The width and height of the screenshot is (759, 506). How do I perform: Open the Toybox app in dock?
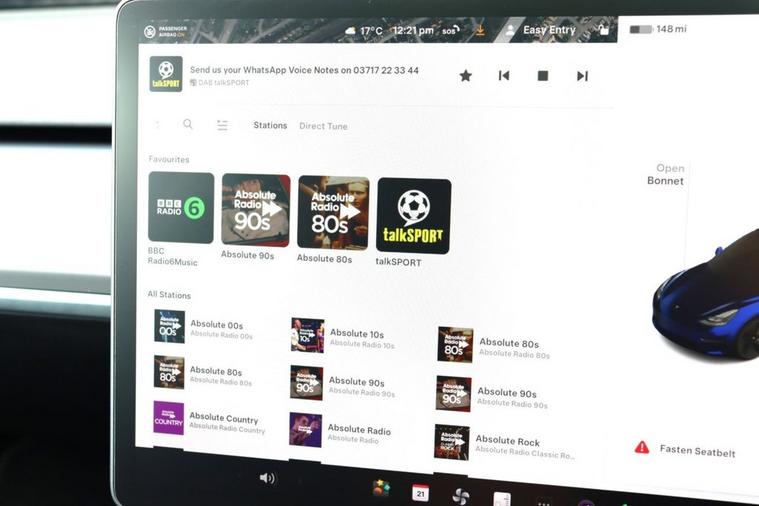[x=381, y=488]
